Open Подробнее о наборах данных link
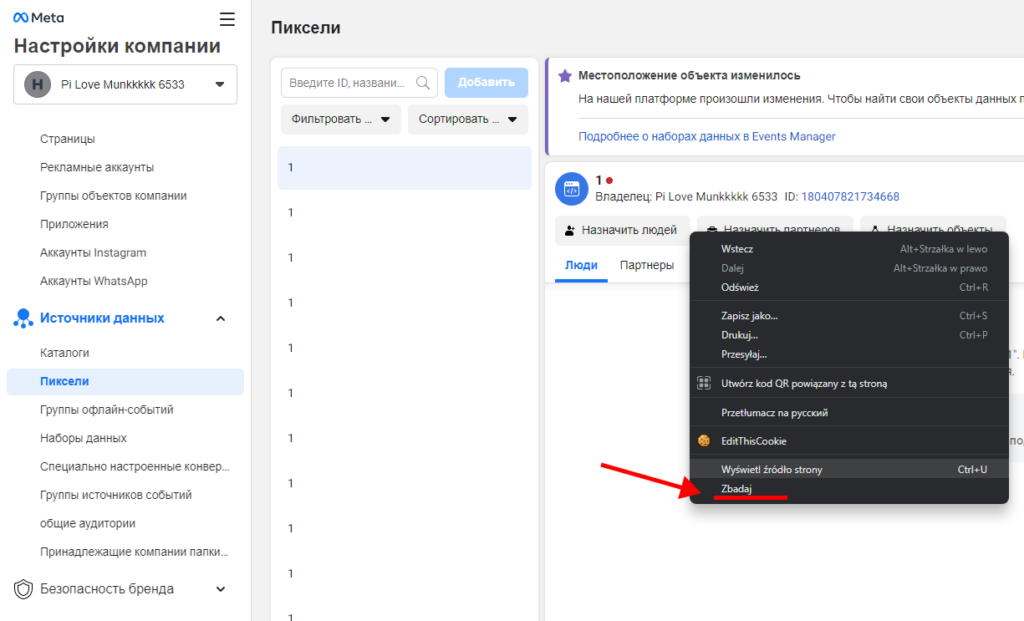Image resolution: width=1024 pixels, height=621 pixels. tap(706, 136)
